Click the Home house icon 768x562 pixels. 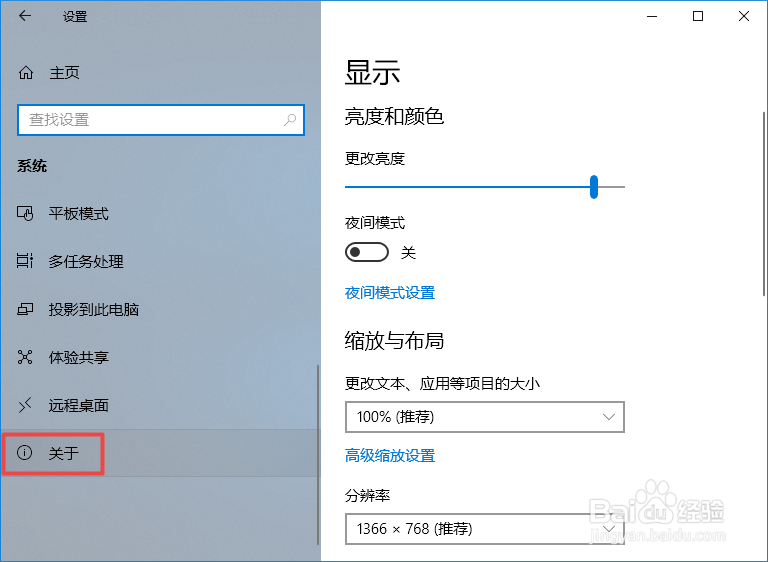(x=26, y=73)
